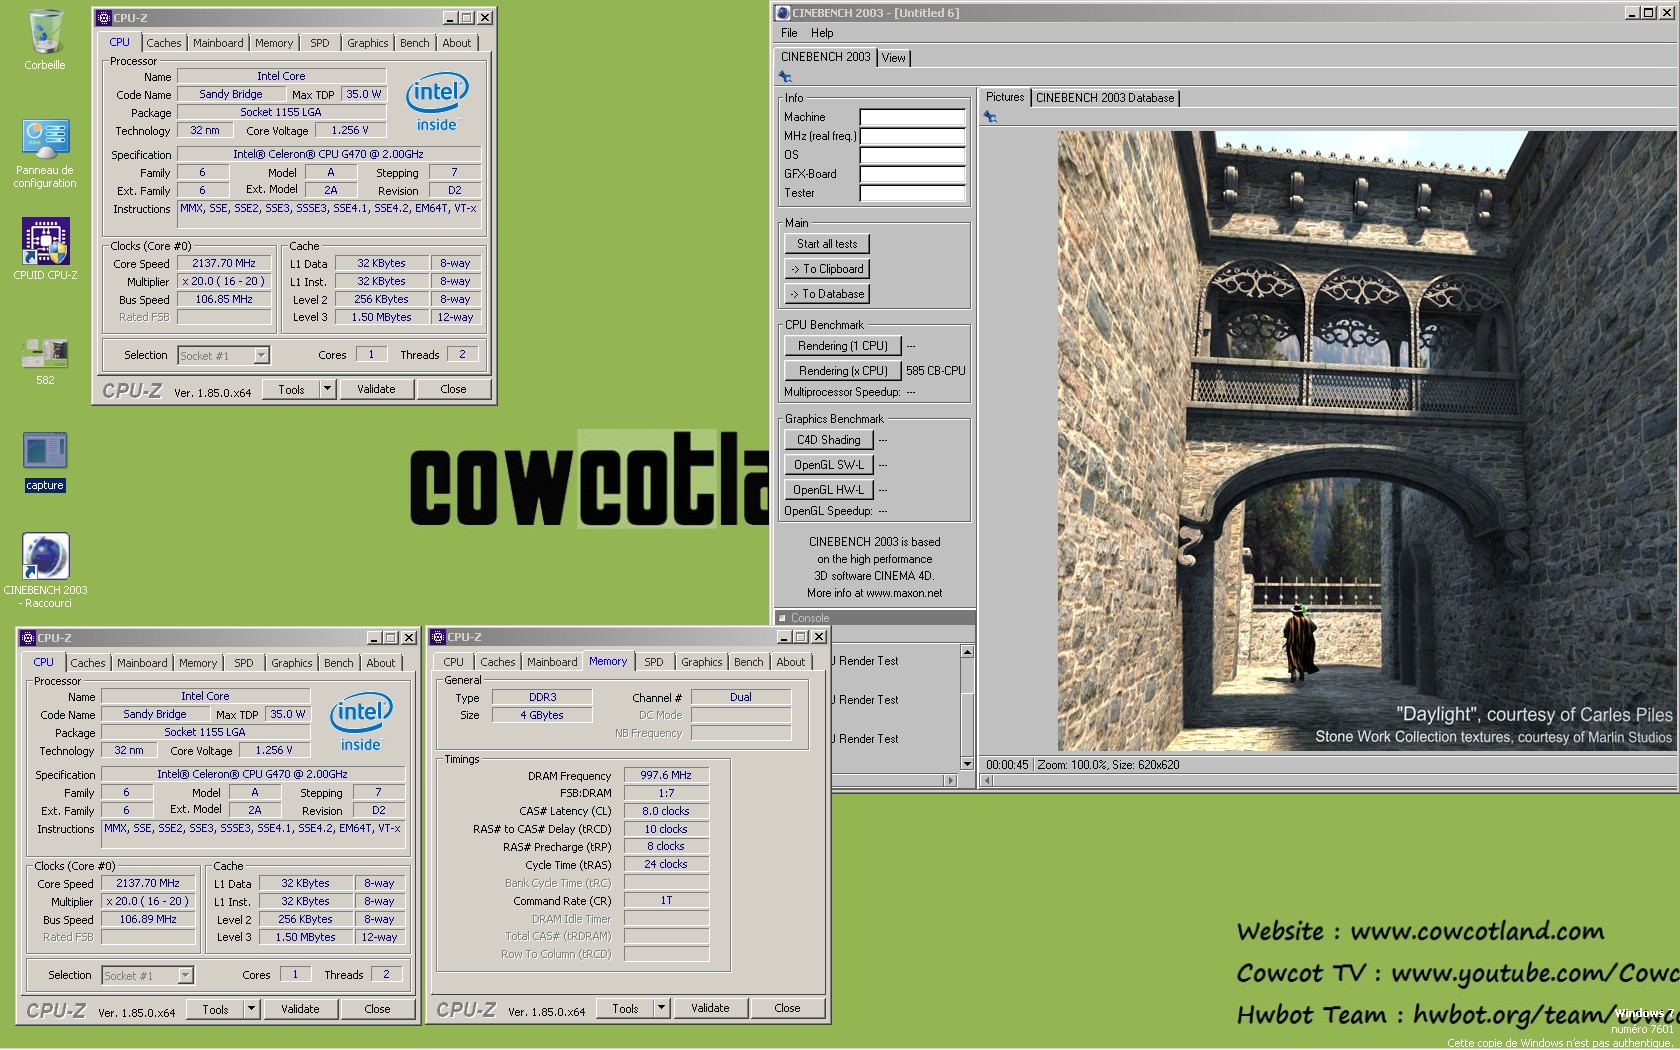Open Panneau de configuration desktop icon

coord(45,154)
